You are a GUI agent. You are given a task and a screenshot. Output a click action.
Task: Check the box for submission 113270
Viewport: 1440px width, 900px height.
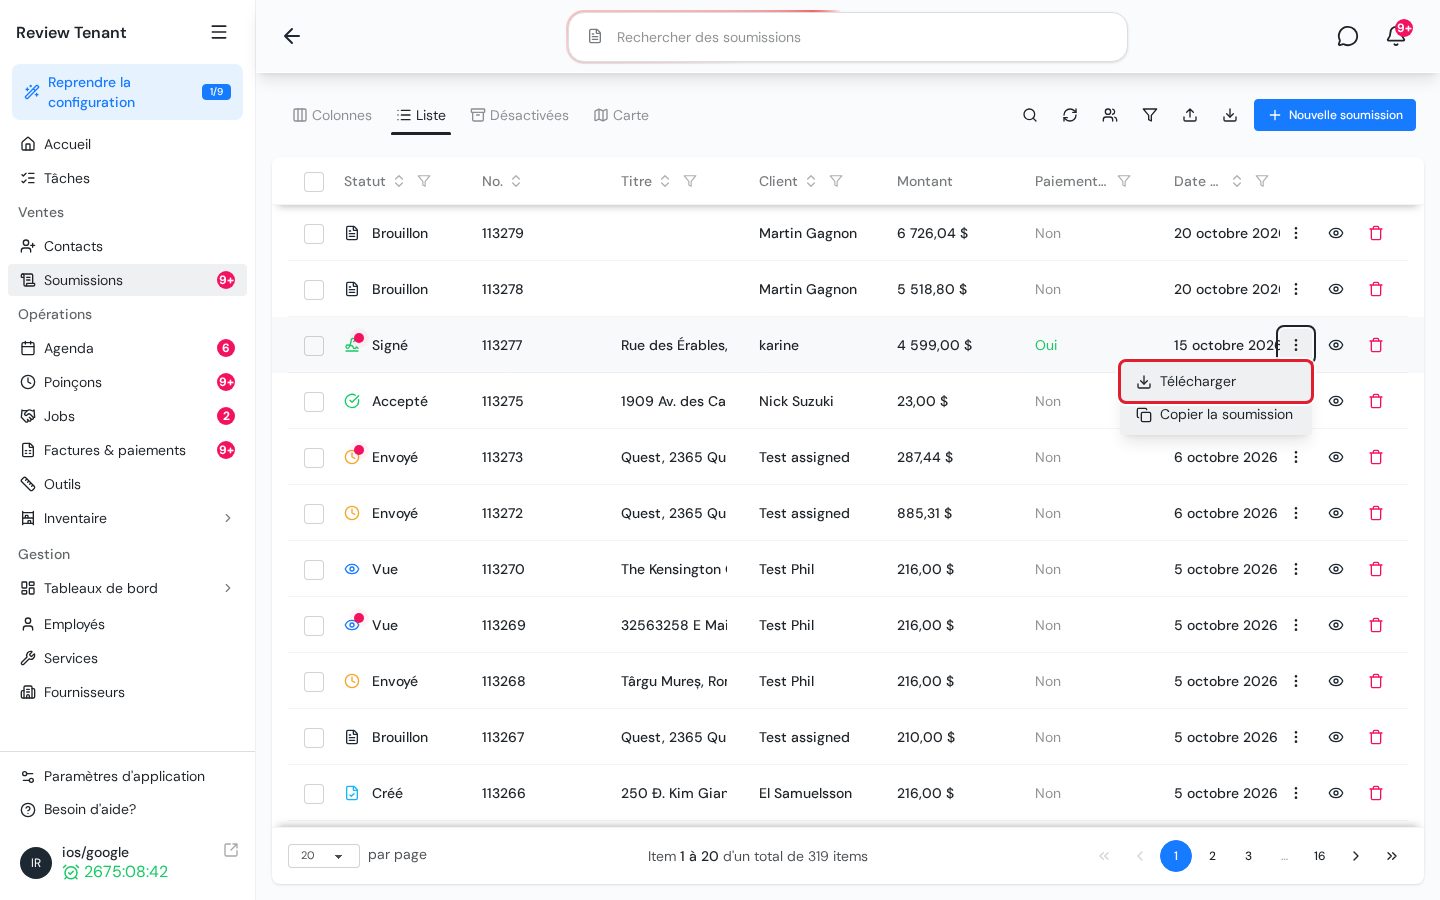(314, 570)
